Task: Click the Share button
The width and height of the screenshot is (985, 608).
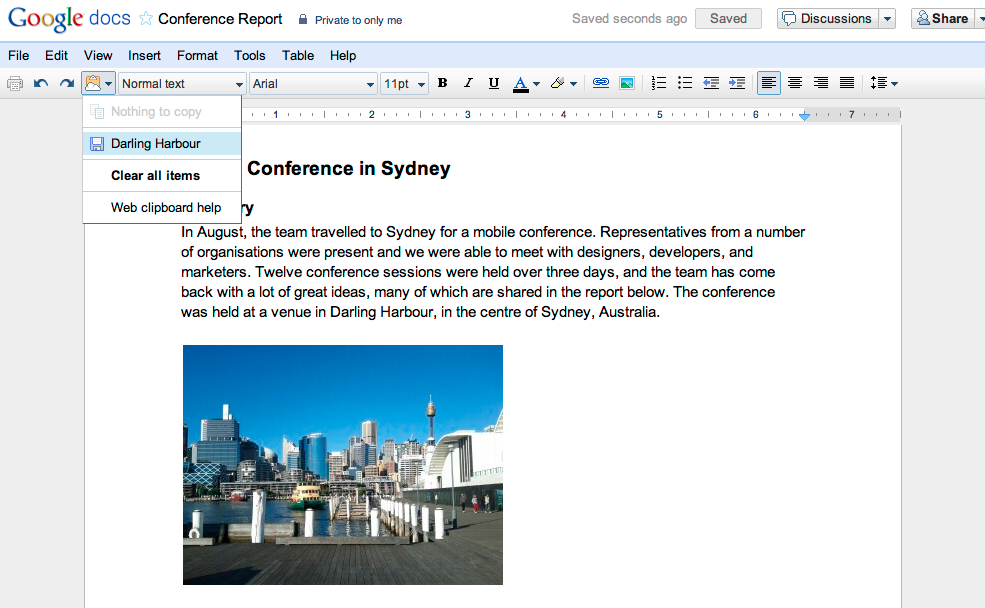Action: (x=941, y=19)
